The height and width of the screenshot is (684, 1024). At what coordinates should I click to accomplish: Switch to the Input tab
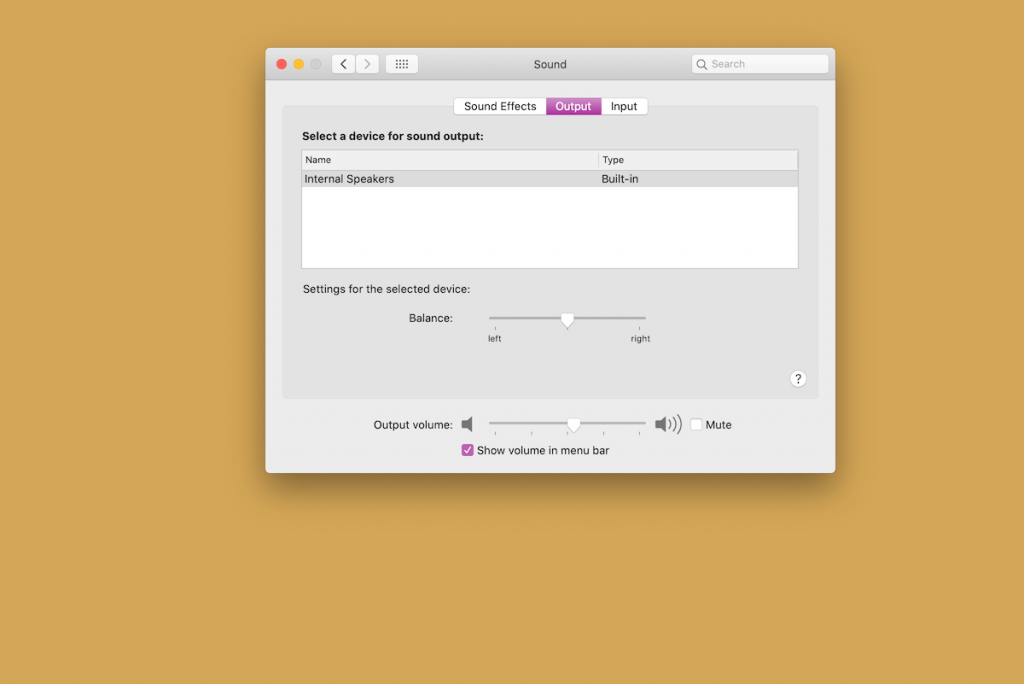[x=623, y=106]
